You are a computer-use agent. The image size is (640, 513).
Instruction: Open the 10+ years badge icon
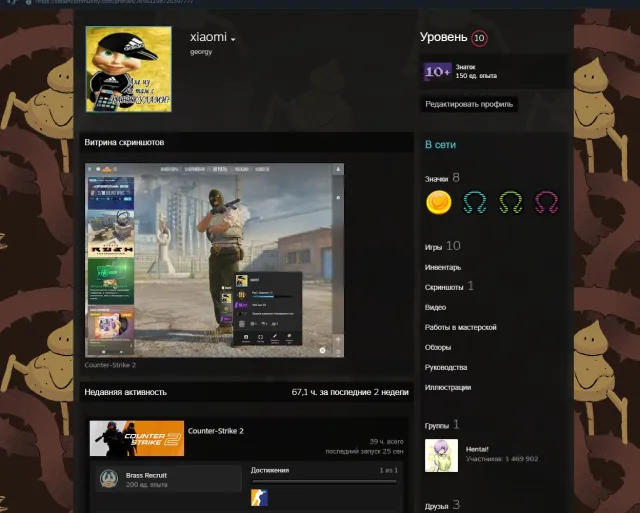click(438, 71)
